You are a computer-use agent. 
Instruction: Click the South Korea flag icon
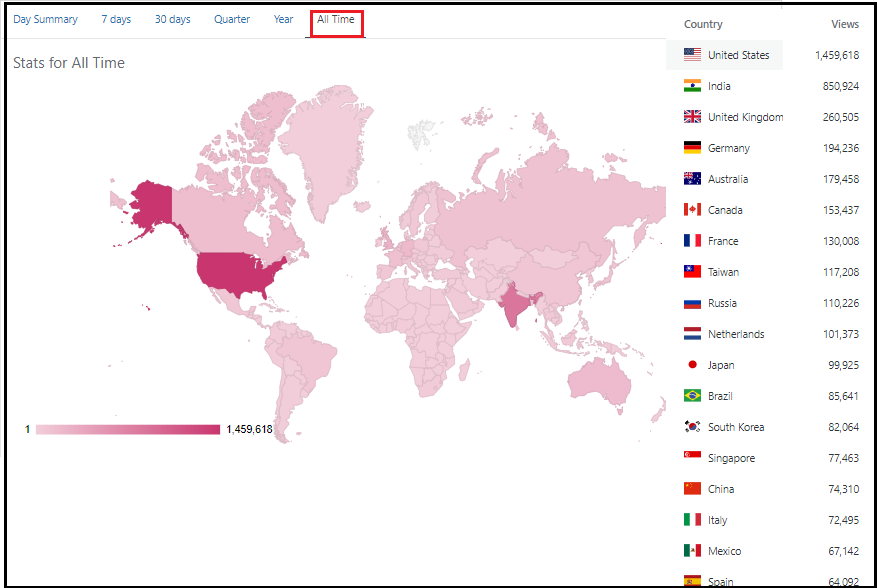click(x=692, y=427)
